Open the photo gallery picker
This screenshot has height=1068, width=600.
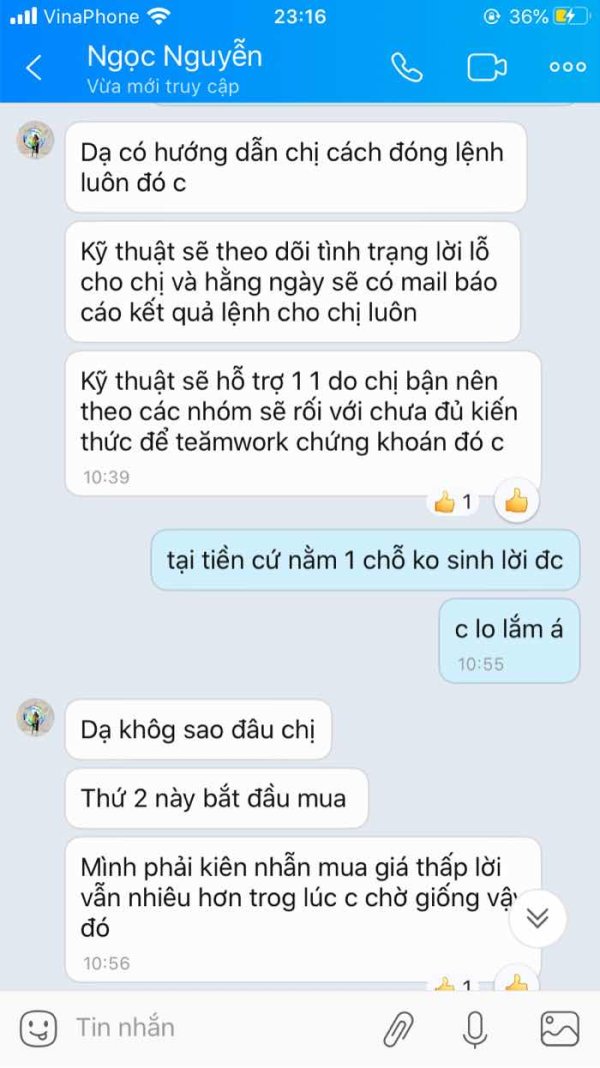(560, 1028)
